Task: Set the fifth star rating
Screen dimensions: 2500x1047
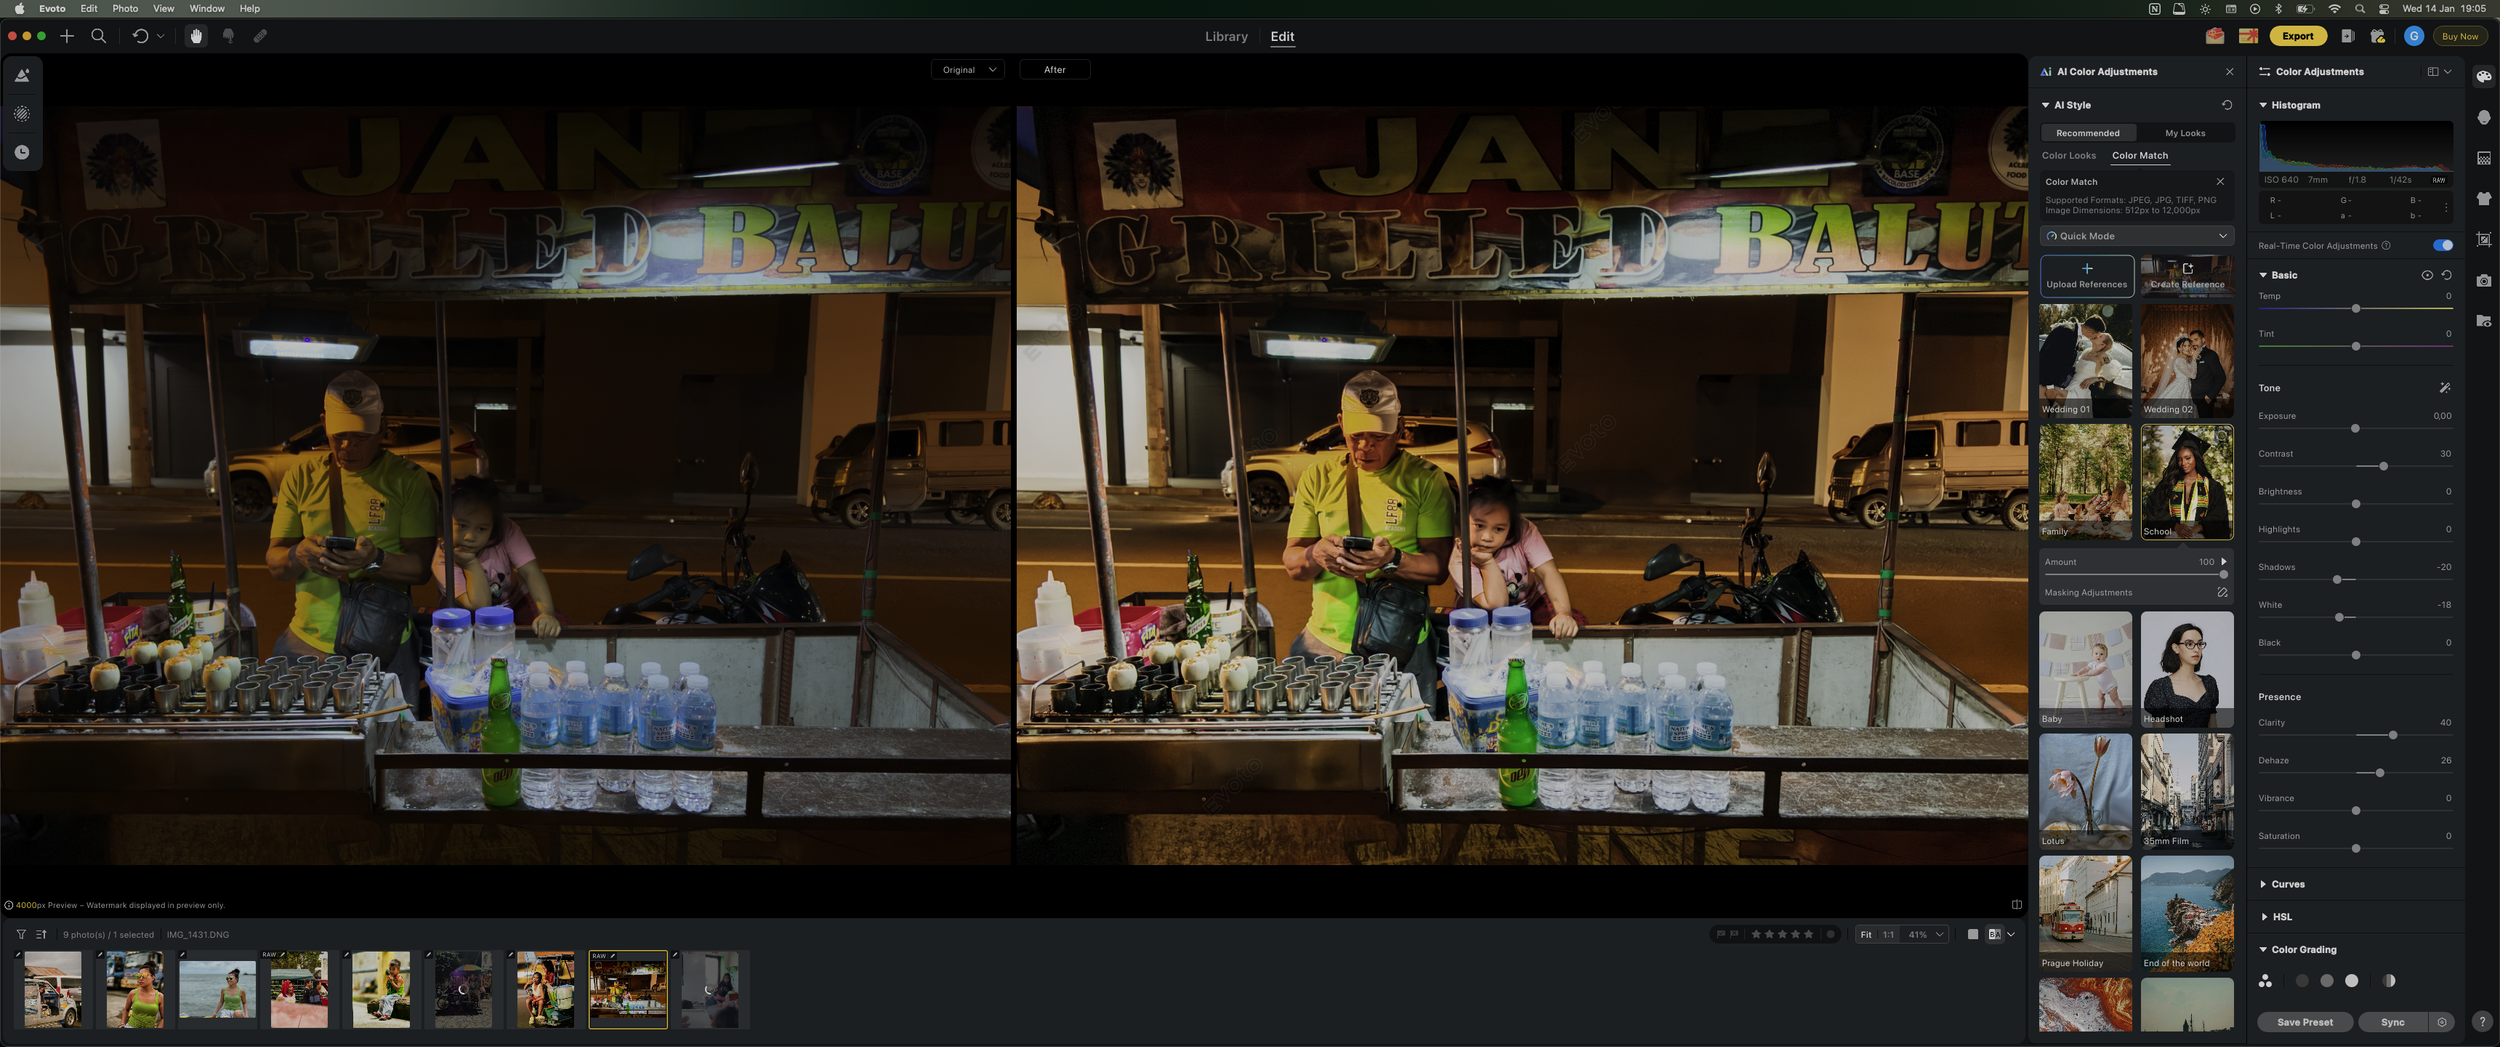Action: pos(1808,935)
